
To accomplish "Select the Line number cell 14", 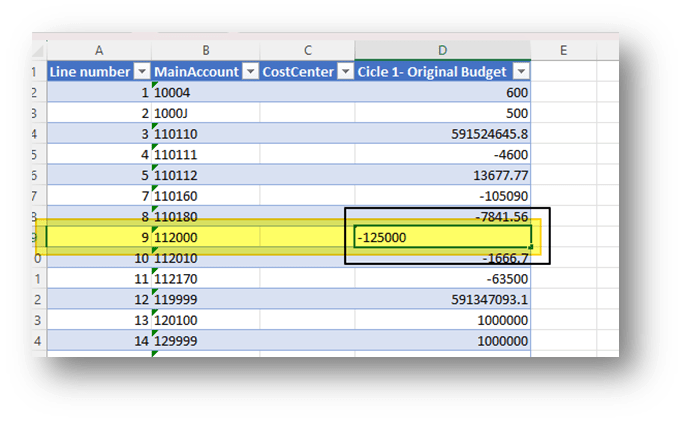I will (x=99, y=341).
